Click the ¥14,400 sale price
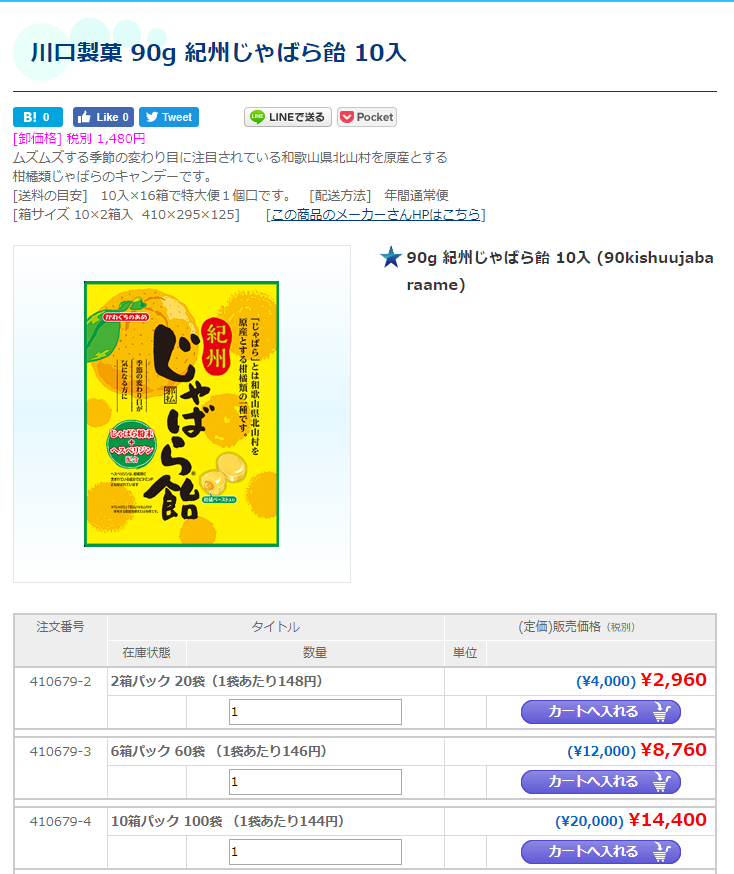This screenshot has width=734, height=874. (x=668, y=820)
